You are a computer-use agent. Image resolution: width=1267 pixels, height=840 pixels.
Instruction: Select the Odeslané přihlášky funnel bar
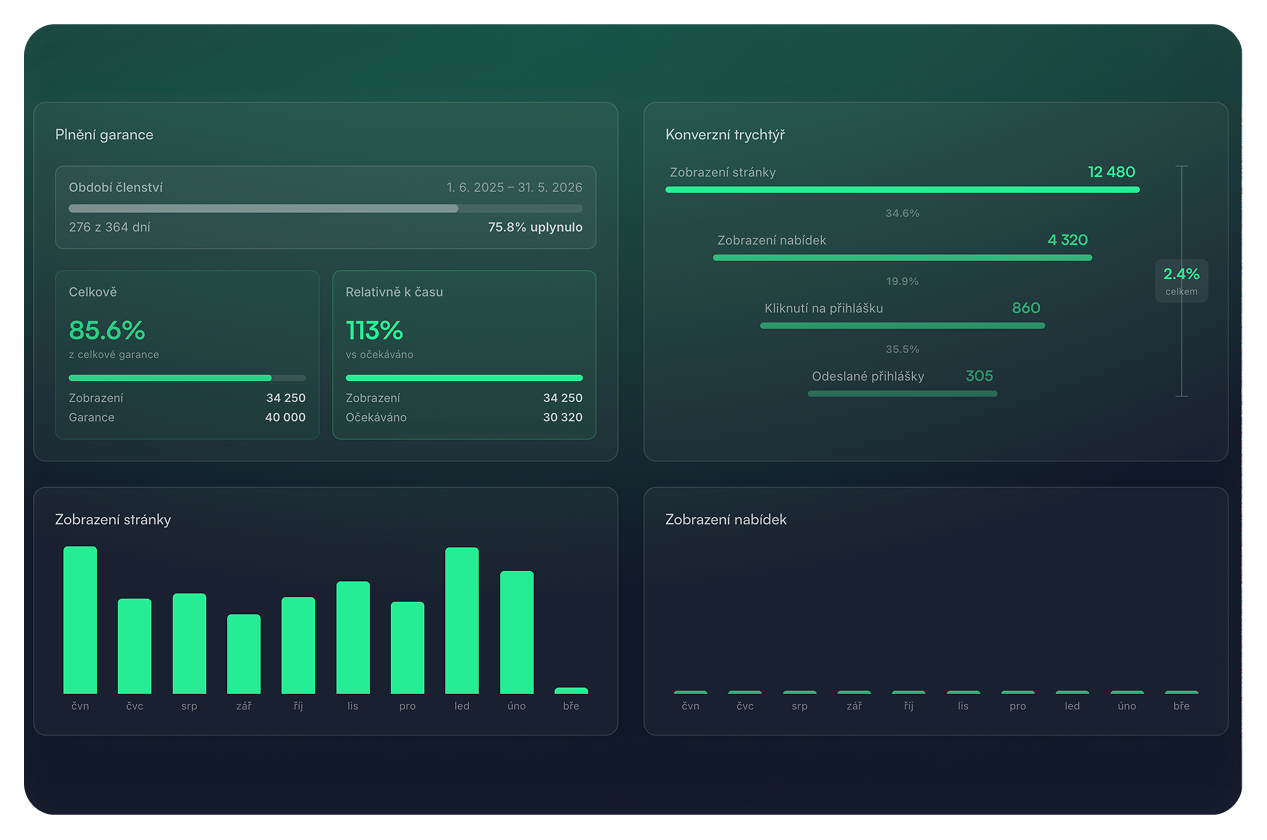[x=902, y=393]
